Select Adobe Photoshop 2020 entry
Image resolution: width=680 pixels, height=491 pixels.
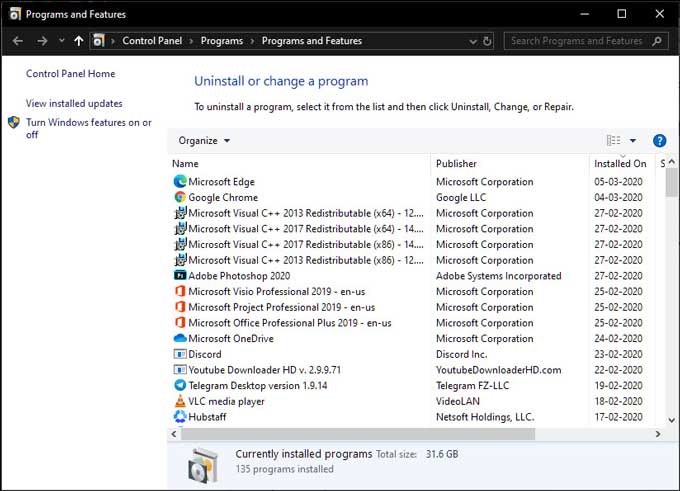[x=239, y=275]
